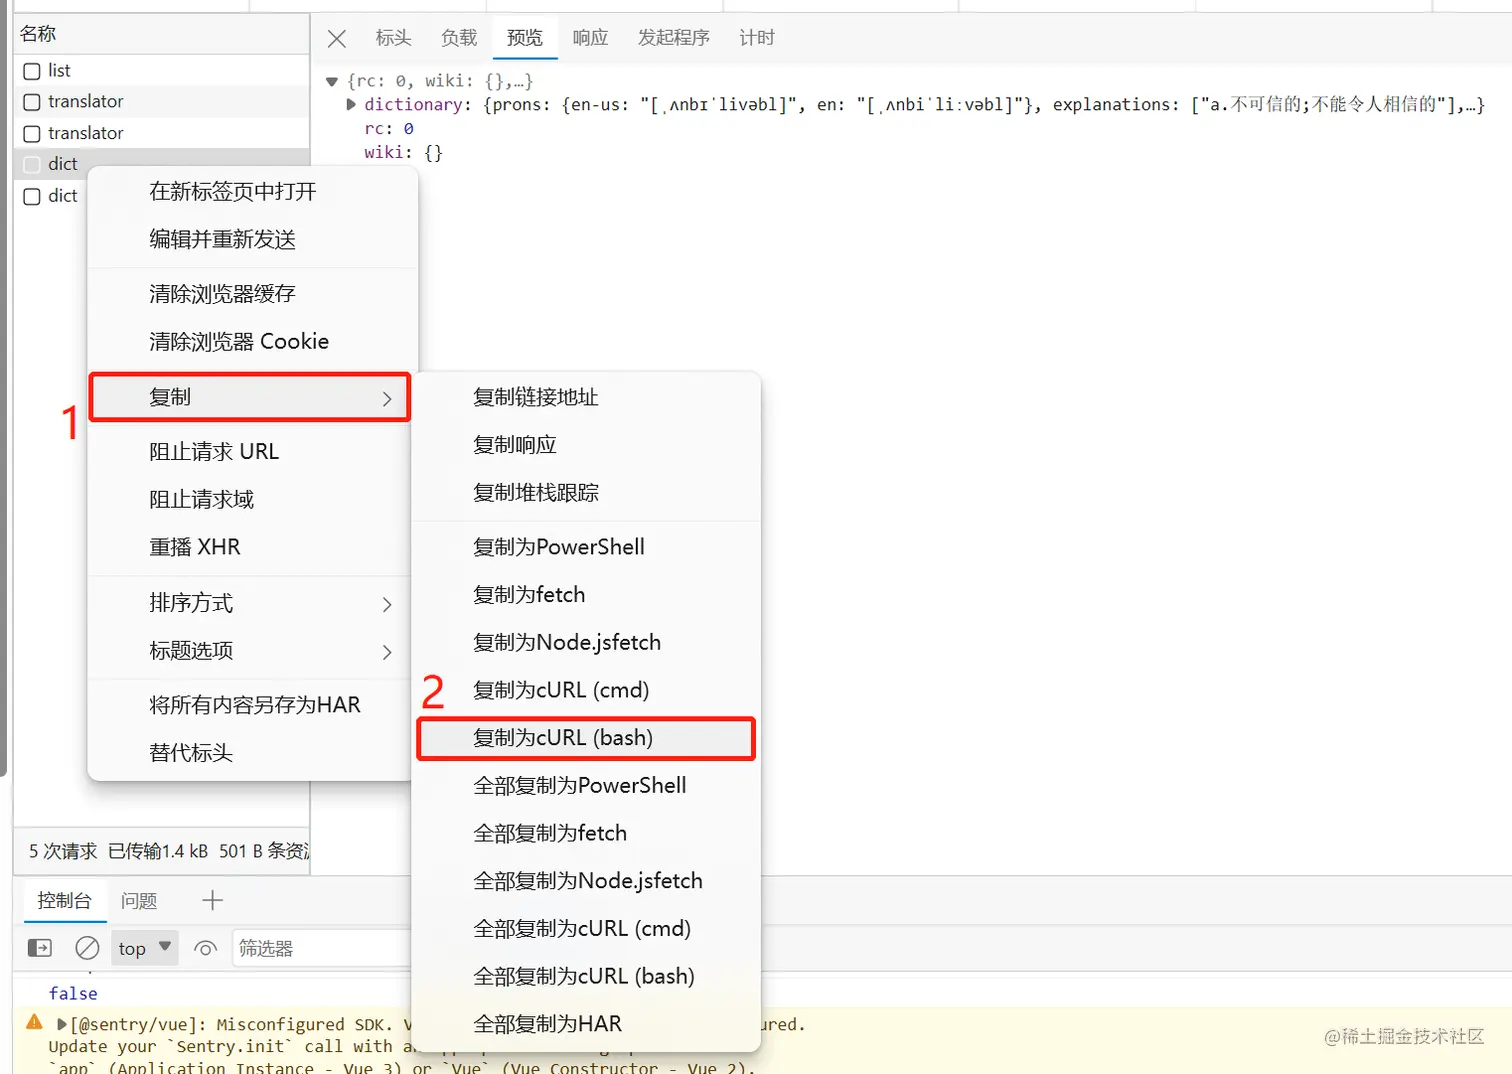The image size is (1512, 1074).
Task: Check the list request checkbox
Action: pyautogui.click(x=31, y=70)
